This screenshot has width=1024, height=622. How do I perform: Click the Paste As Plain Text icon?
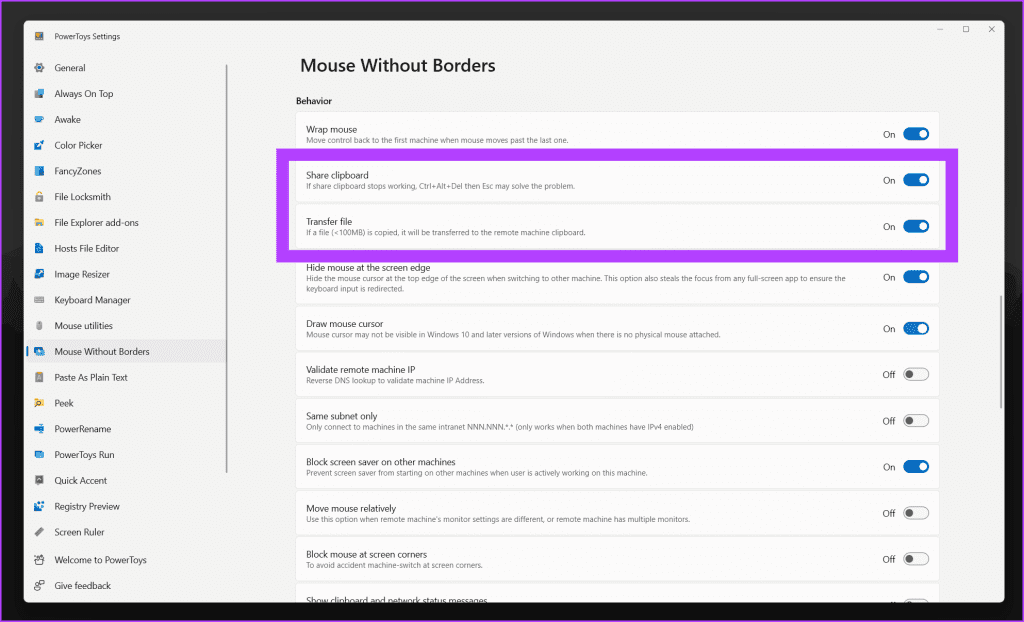[39, 377]
